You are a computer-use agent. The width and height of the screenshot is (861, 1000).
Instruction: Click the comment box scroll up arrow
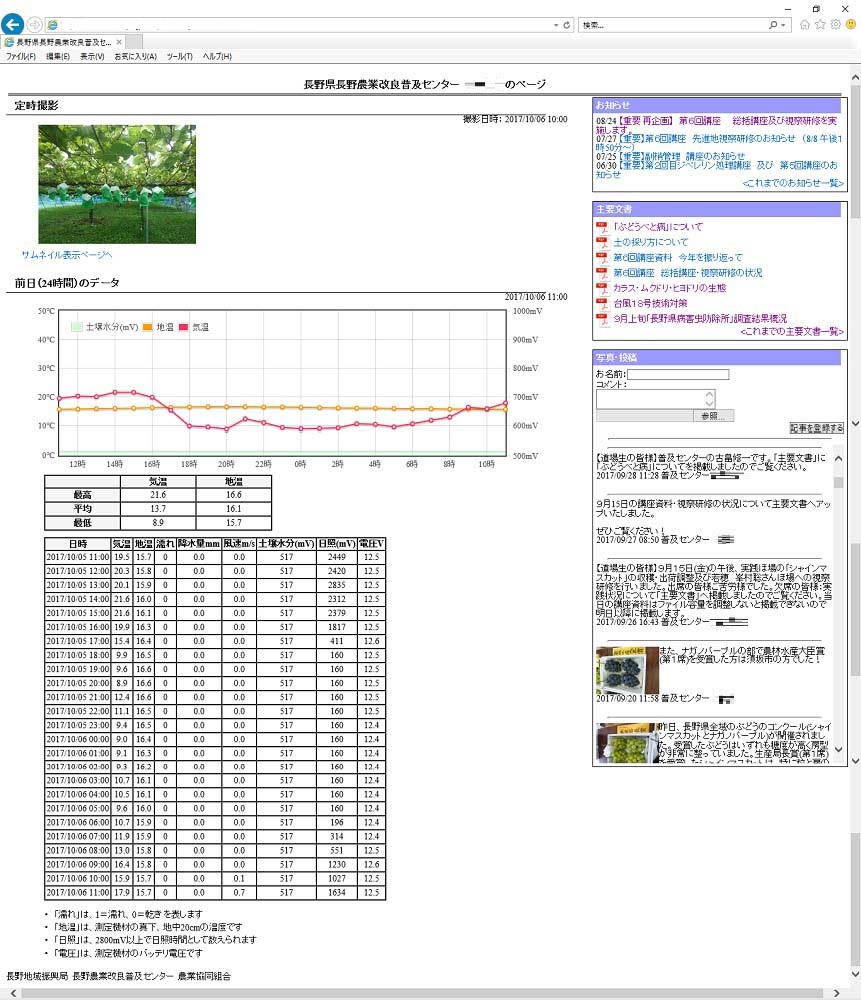click(x=709, y=395)
